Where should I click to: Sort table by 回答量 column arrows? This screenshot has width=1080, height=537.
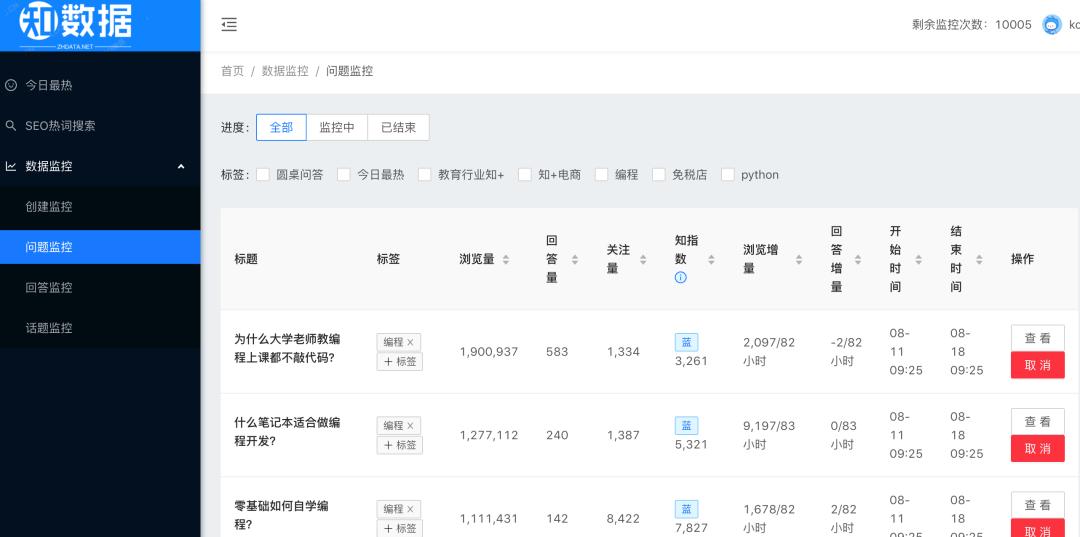tap(574, 260)
